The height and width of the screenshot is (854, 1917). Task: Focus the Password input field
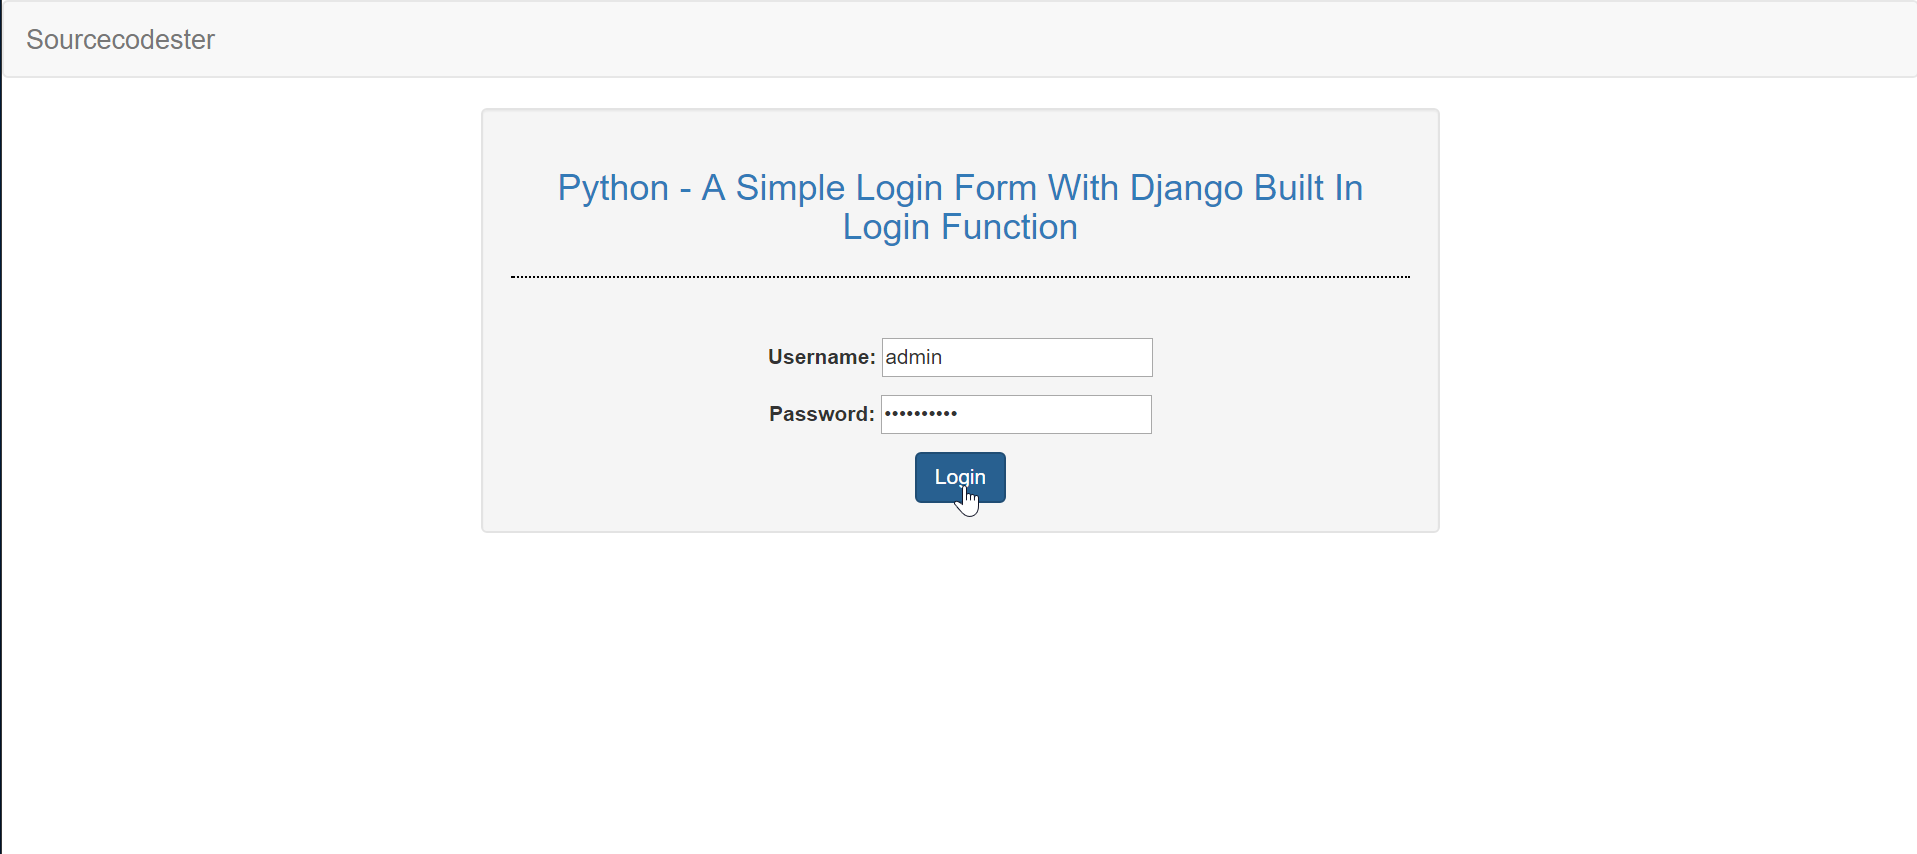tap(1016, 414)
